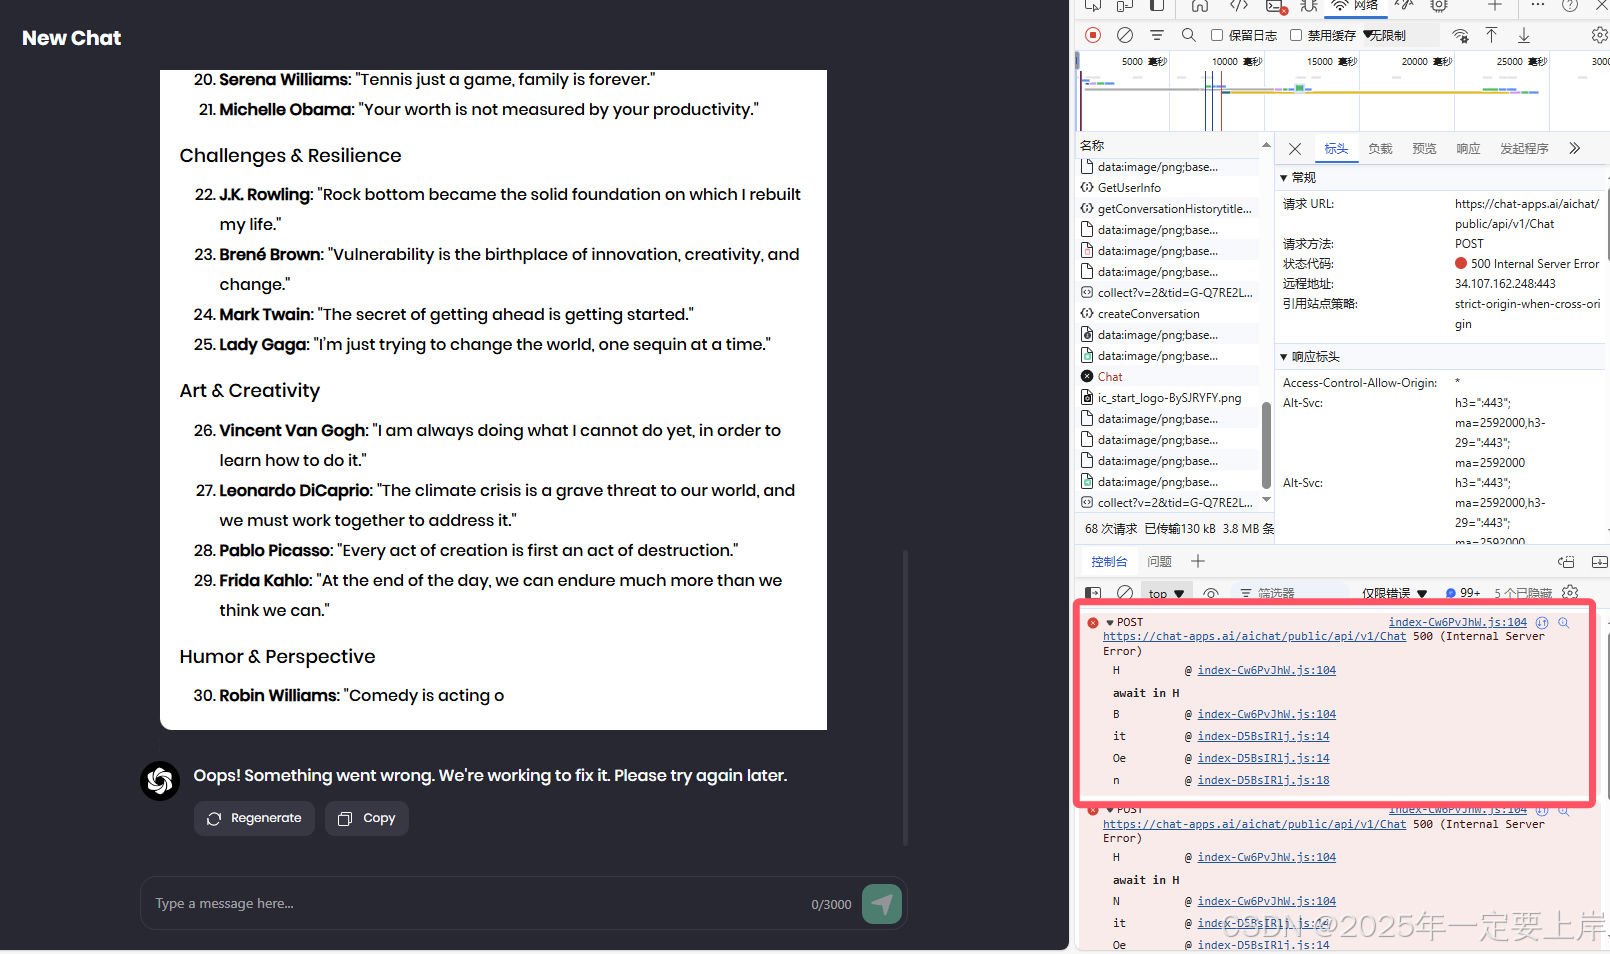
Task: Open the Memory chip icon tab
Action: click(1439, 6)
